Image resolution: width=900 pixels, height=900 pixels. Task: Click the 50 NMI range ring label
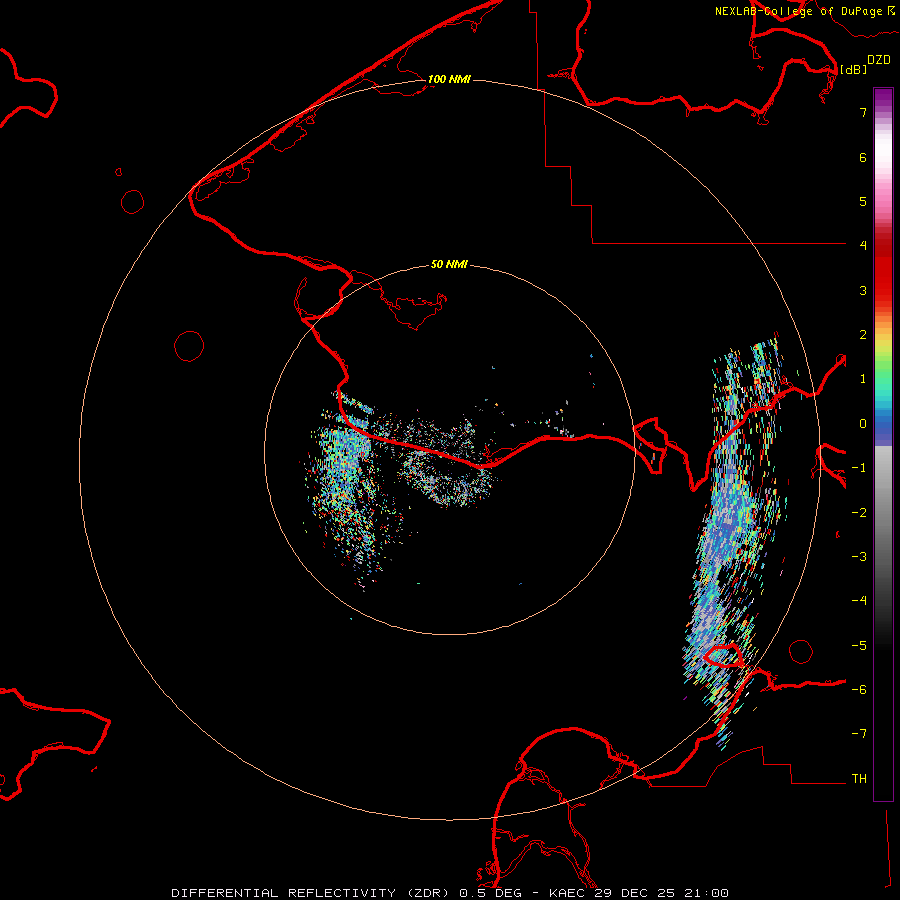click(x=449, y=264)
